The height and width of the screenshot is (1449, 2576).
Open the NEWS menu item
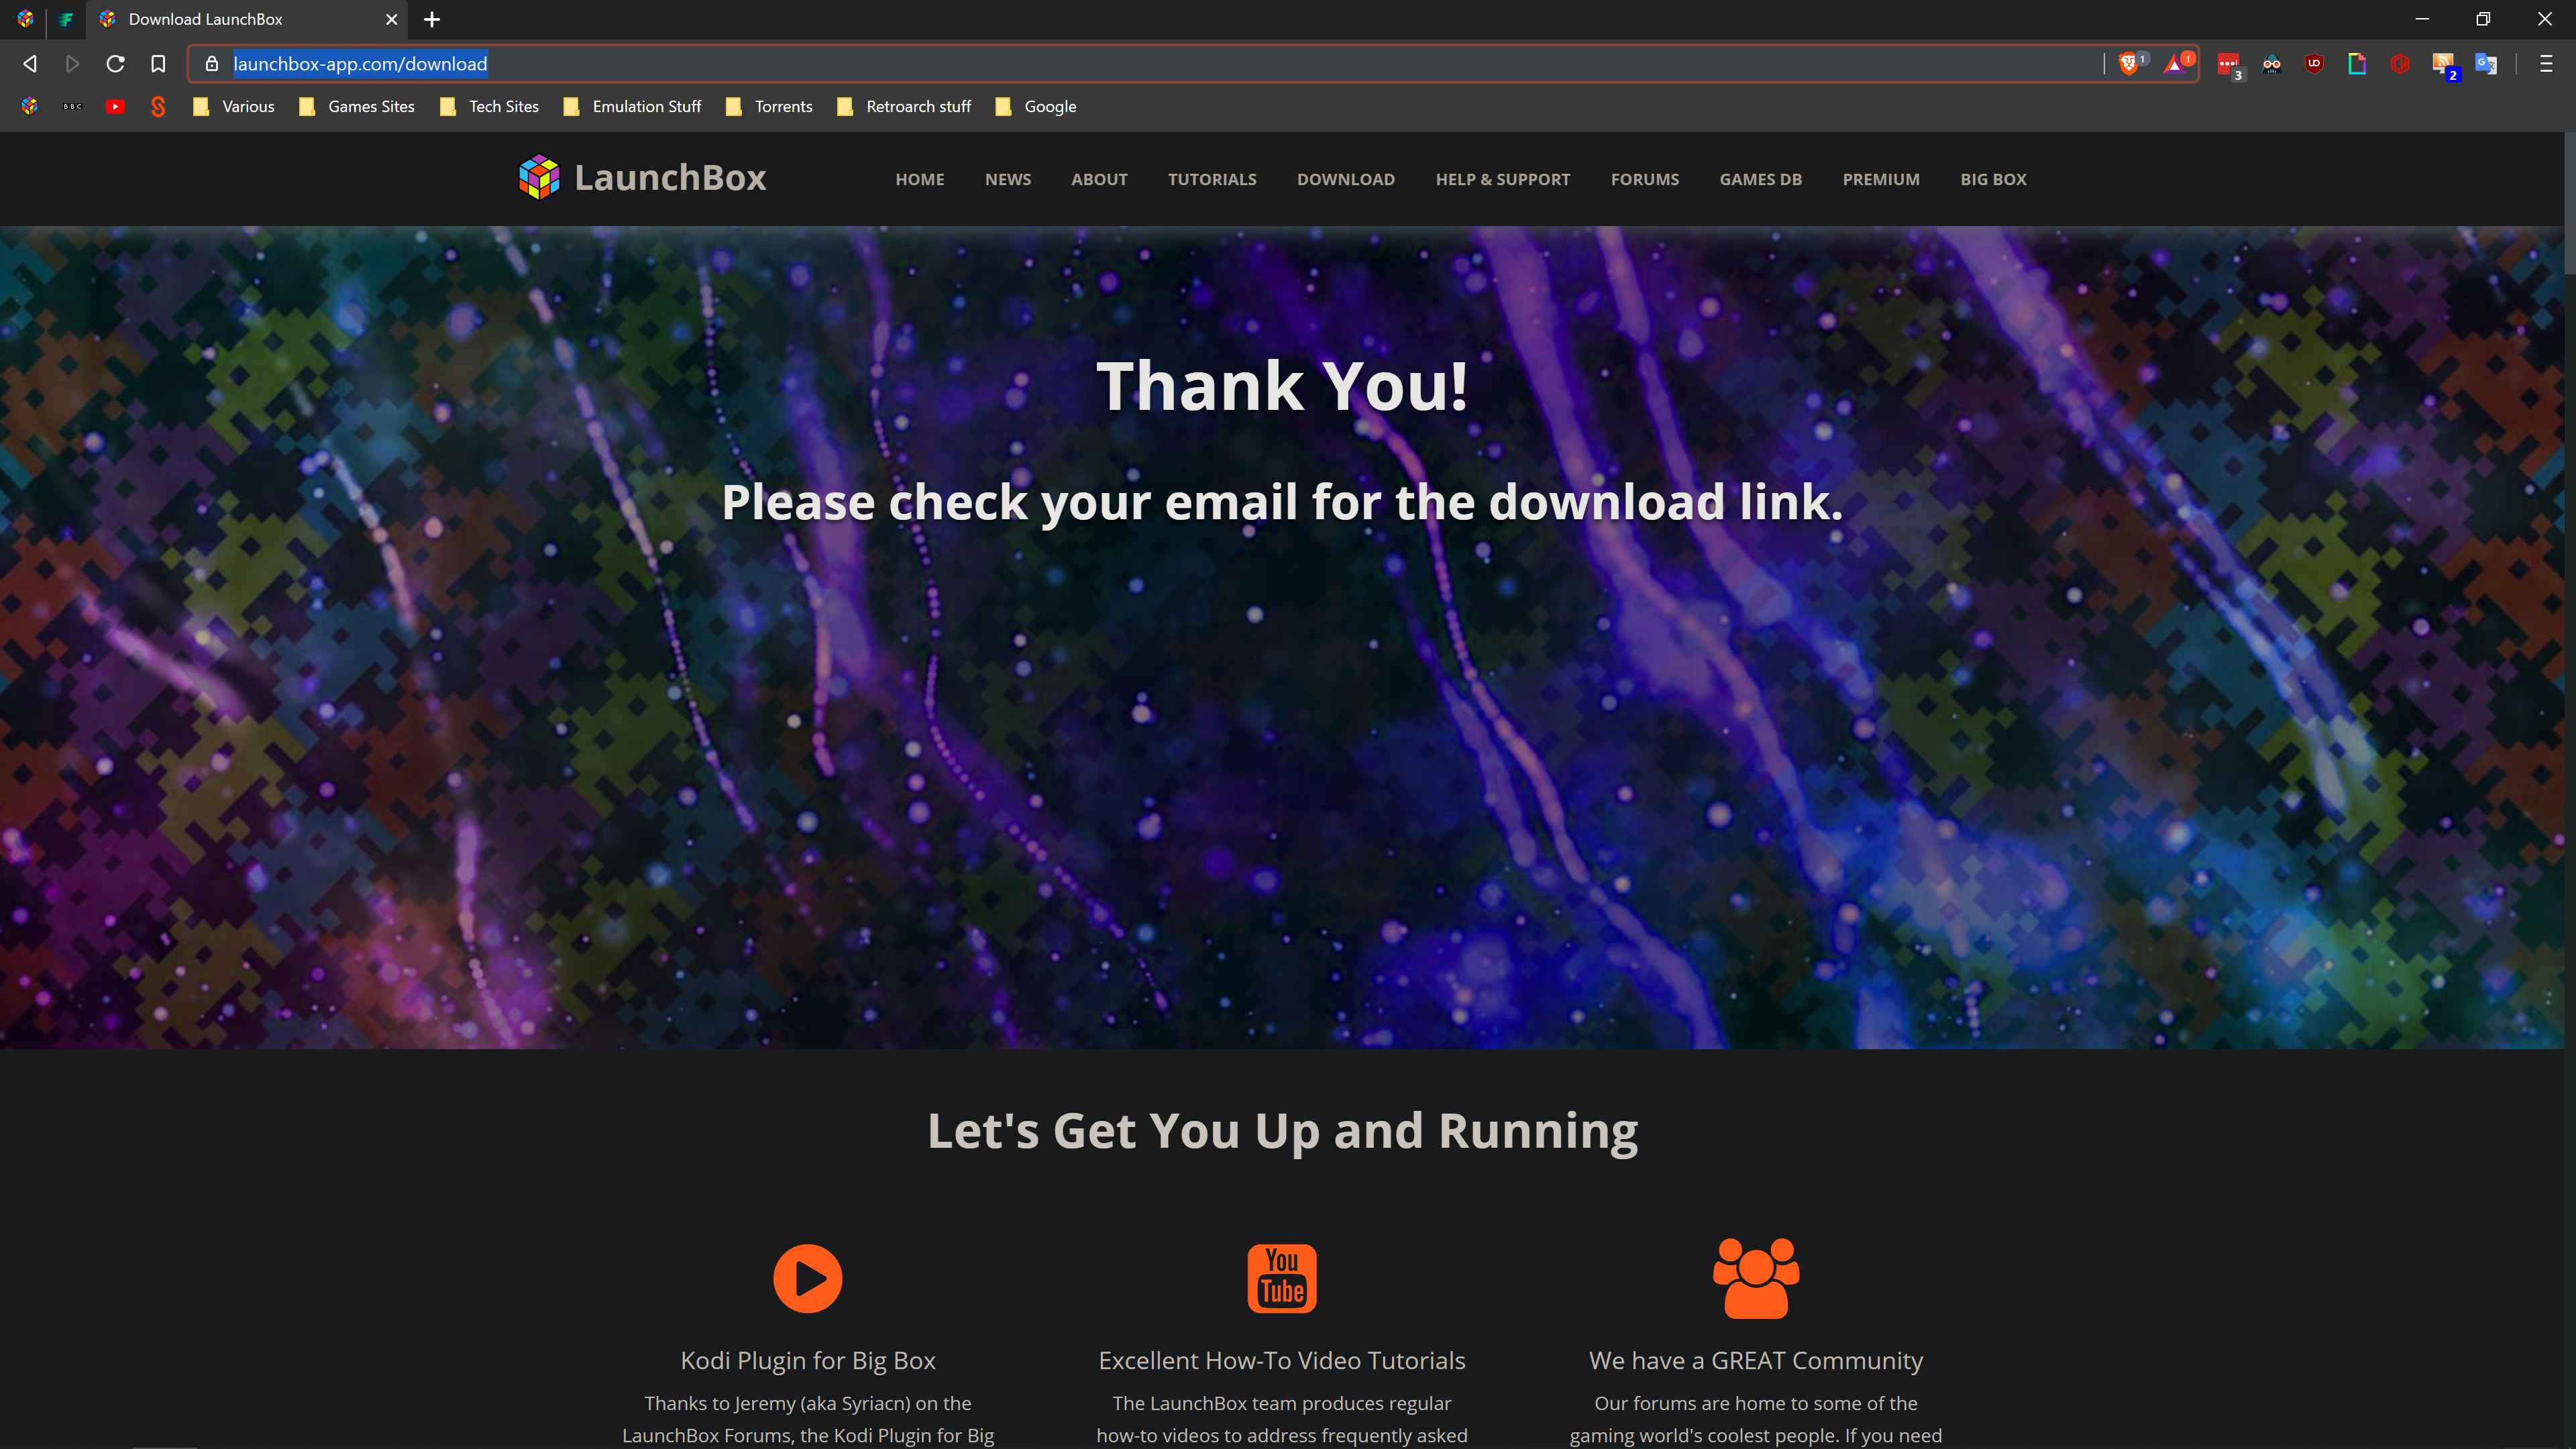[x=1007, y=180]
